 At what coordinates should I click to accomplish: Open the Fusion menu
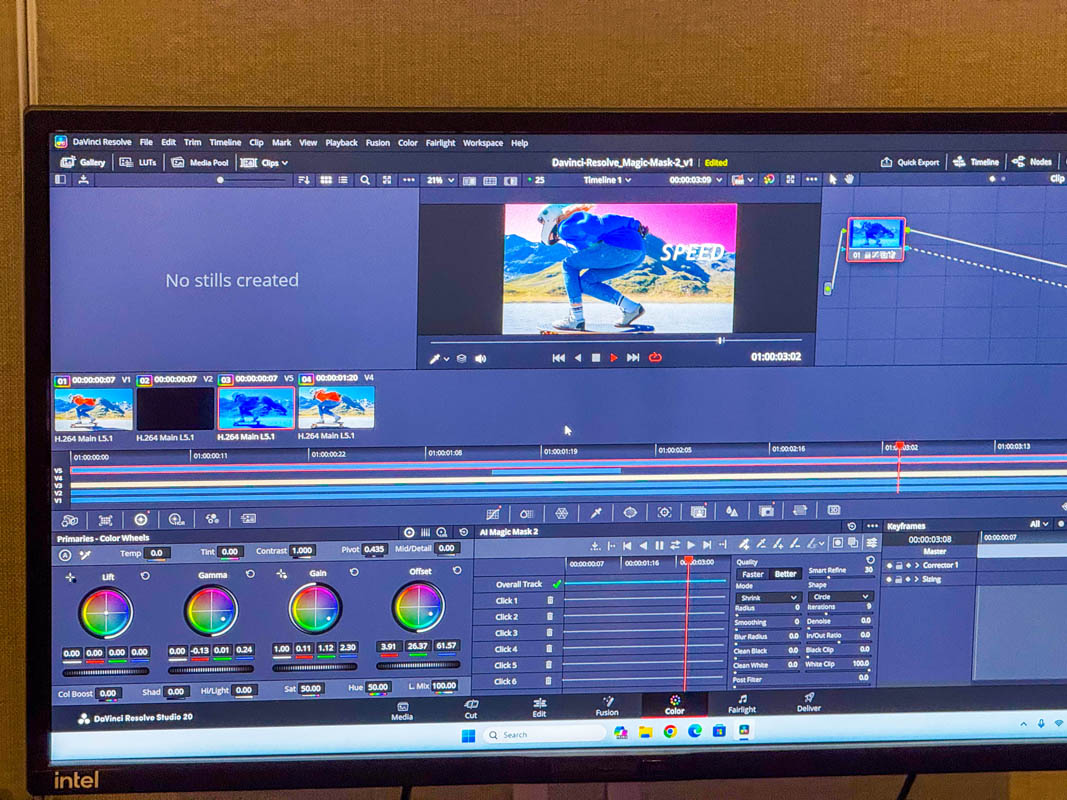click(x=378, y=143)
